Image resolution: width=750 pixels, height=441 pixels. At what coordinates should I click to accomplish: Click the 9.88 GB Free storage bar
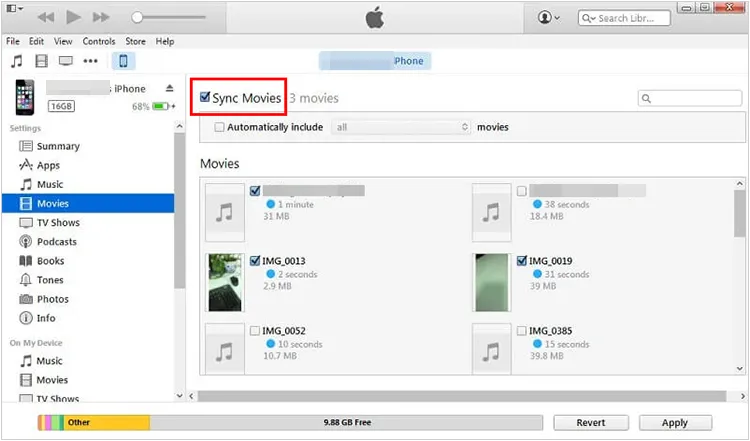point(347,422)
